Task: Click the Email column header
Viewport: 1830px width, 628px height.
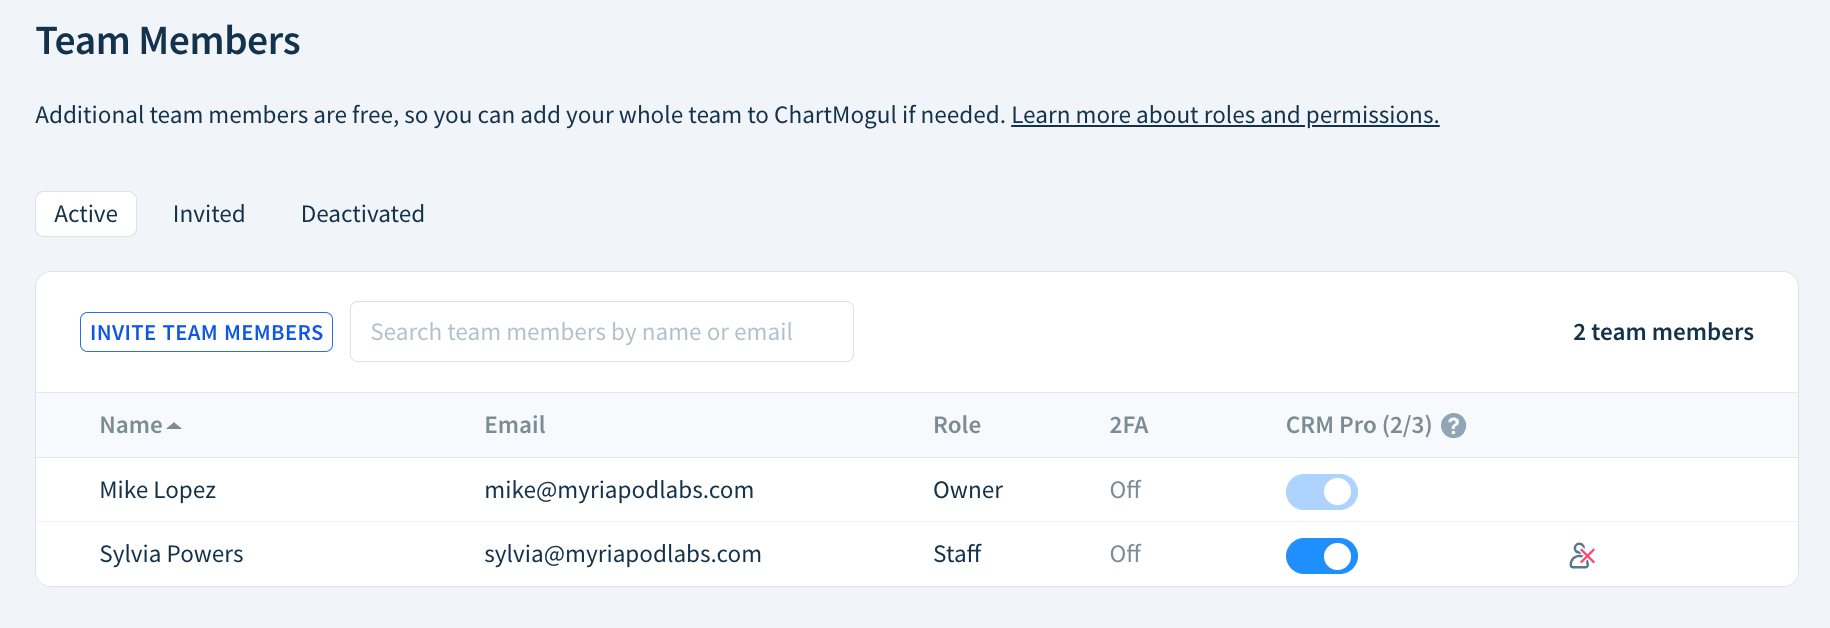Action: coord(513,424)
